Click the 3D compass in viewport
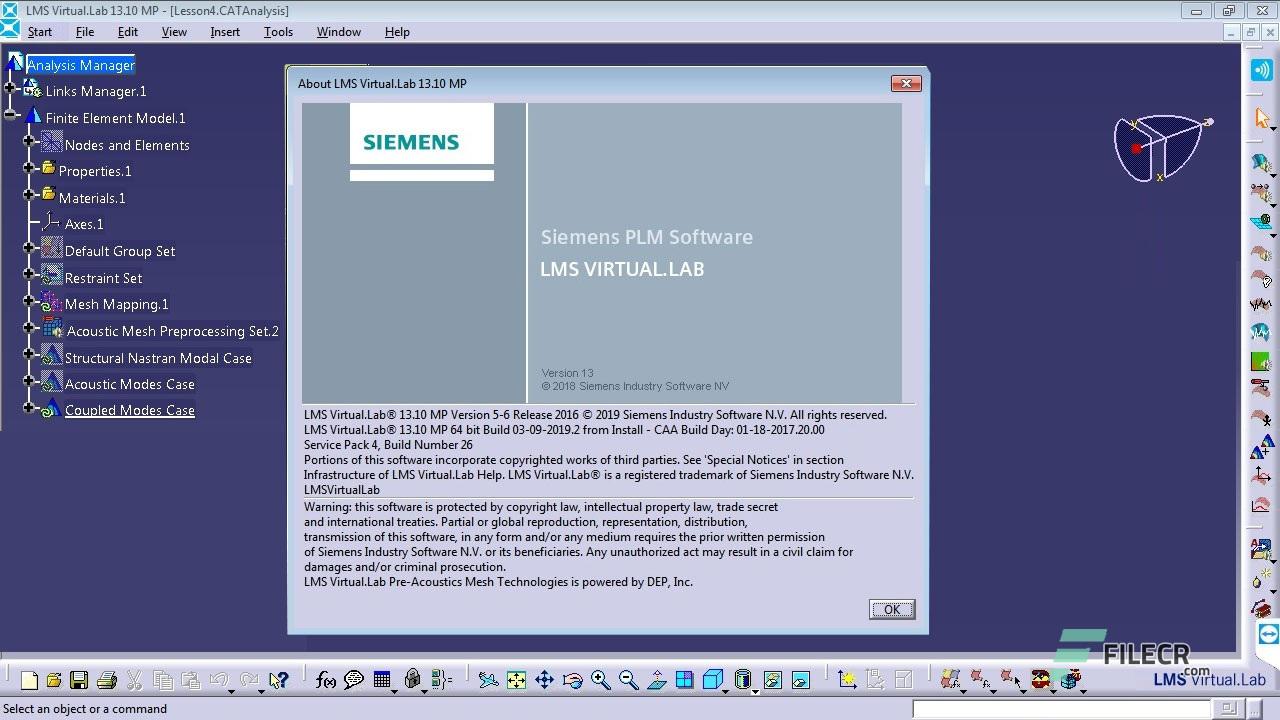 point(1161,149)
